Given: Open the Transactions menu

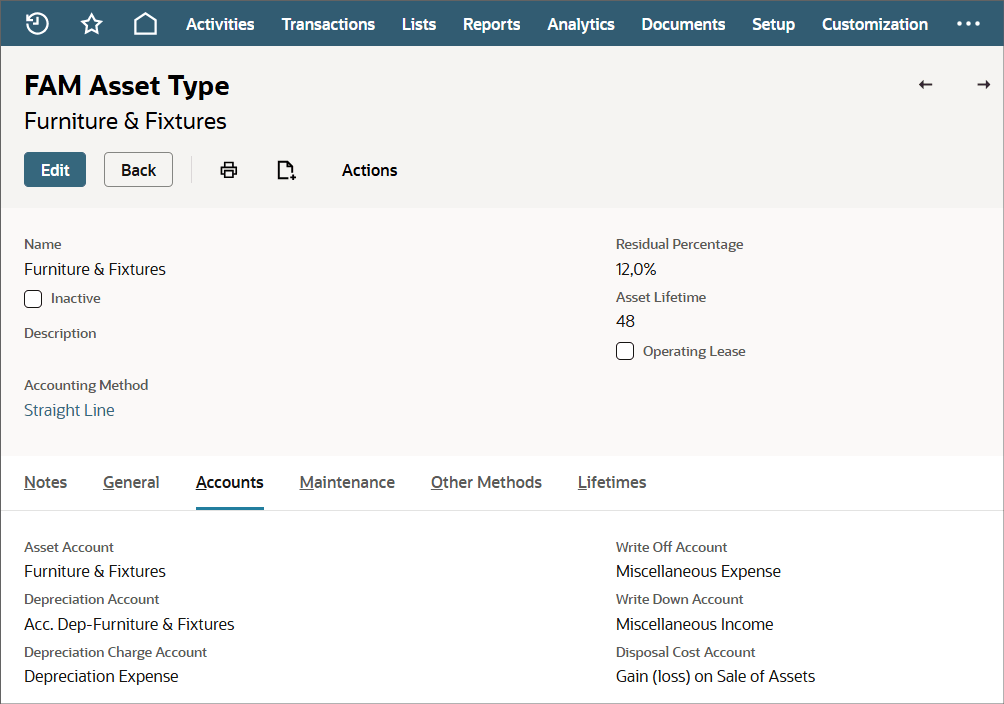Looking at the screenshot, I should pos(328,24).
